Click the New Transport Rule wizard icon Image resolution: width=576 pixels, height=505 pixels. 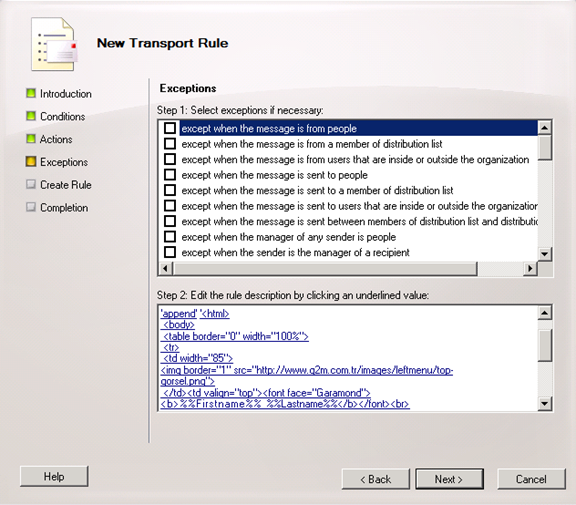(54, 44)
